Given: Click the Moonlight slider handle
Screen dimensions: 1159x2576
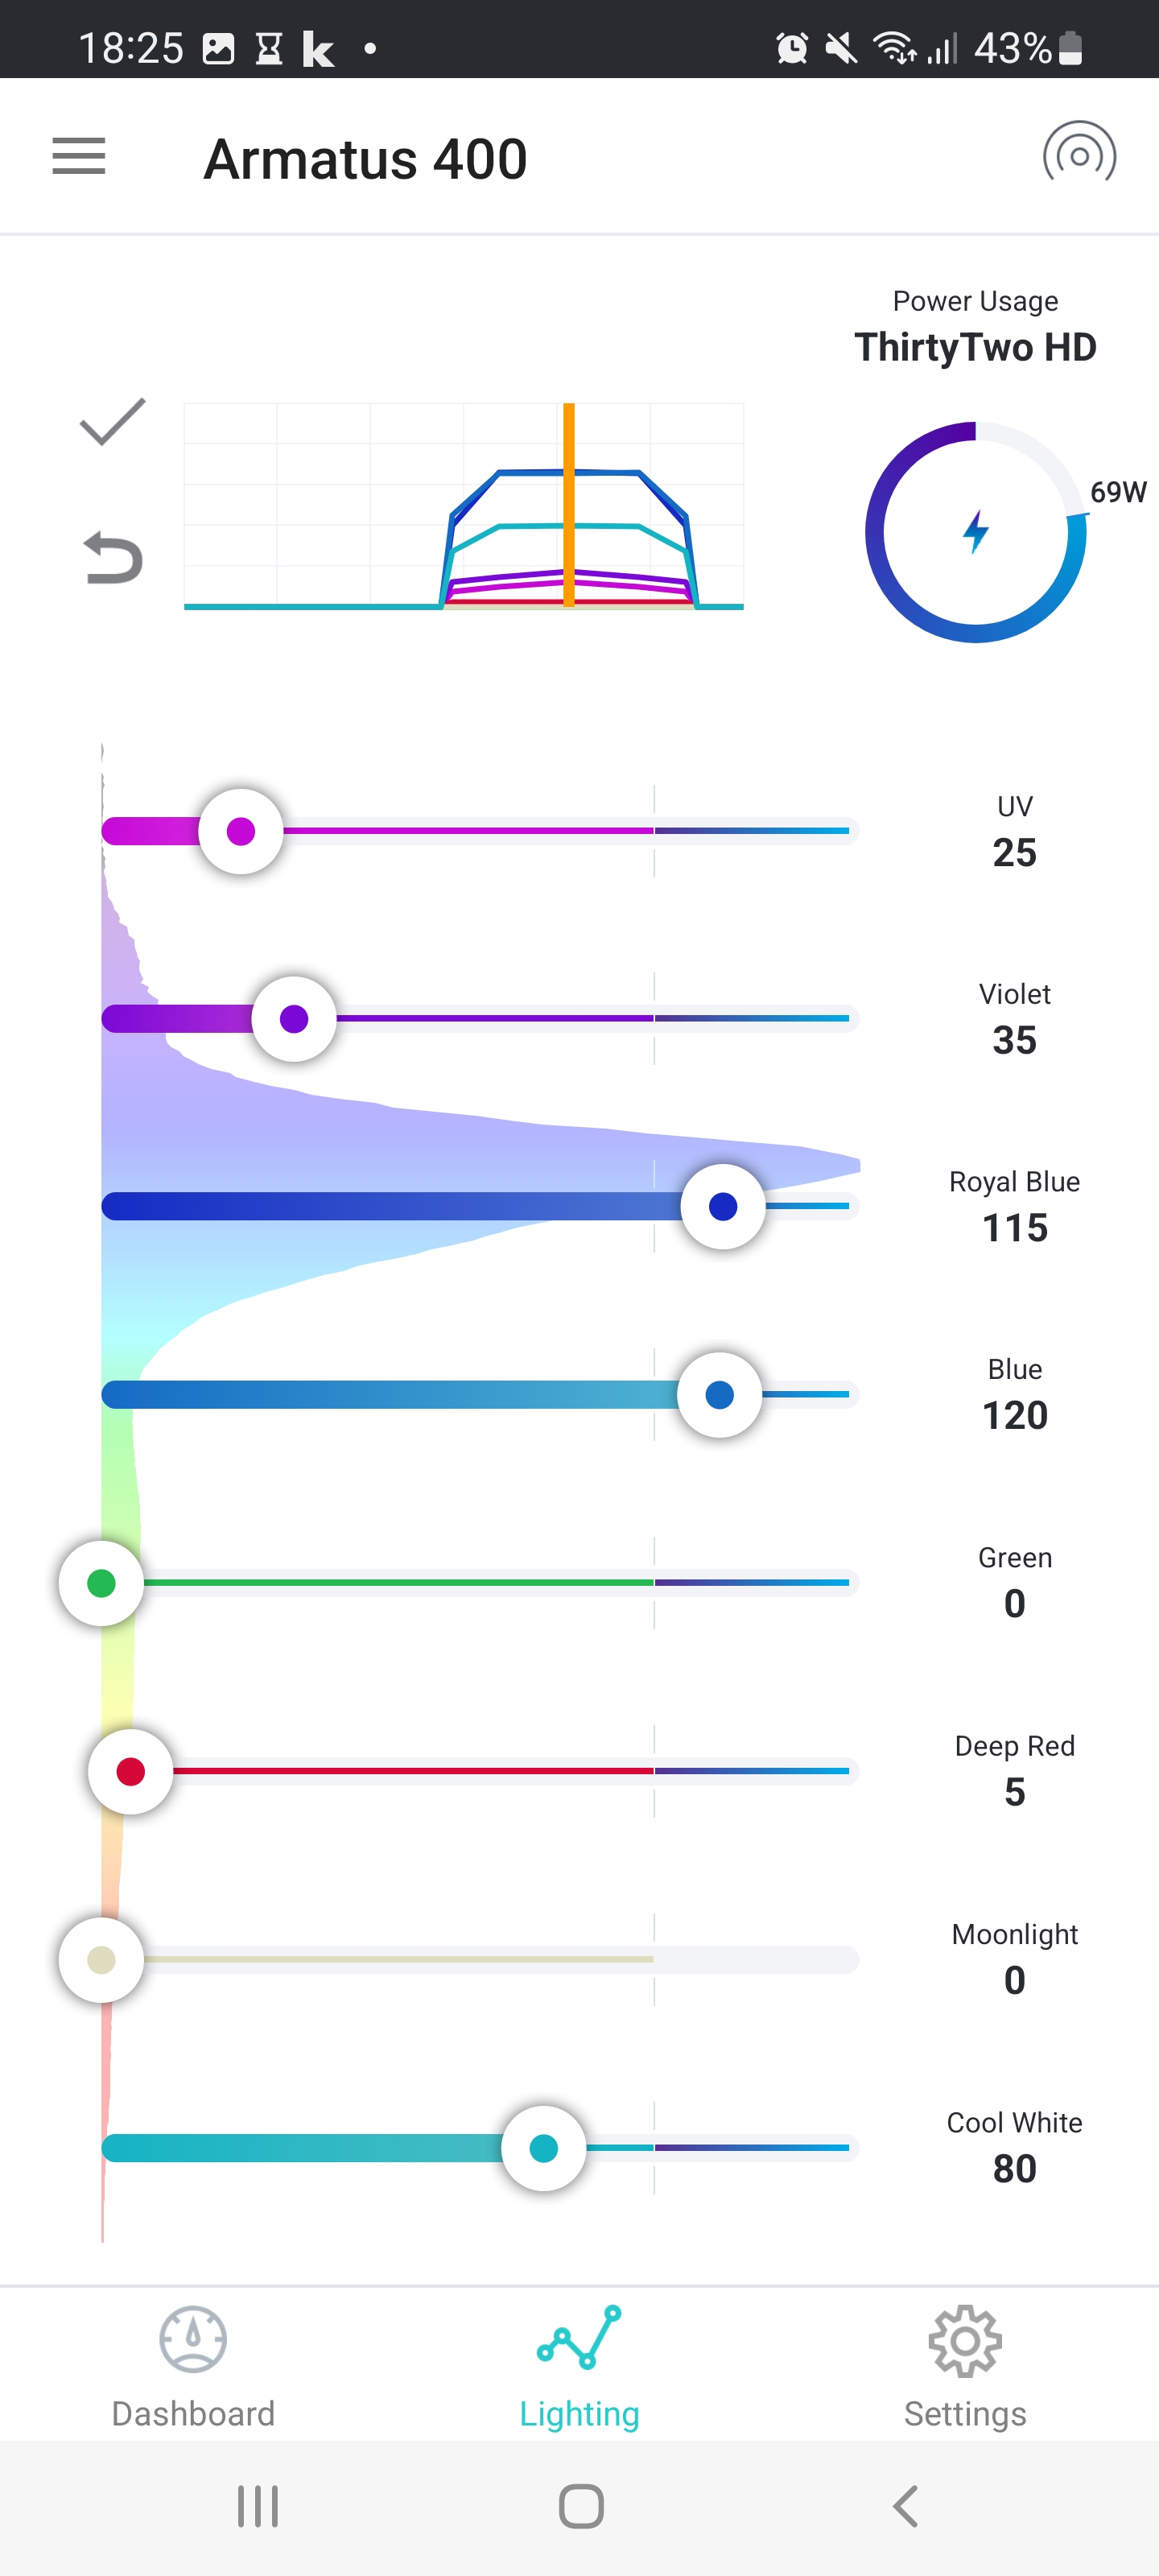Looking at the screenshot, I should click(x=101, y=1960).
